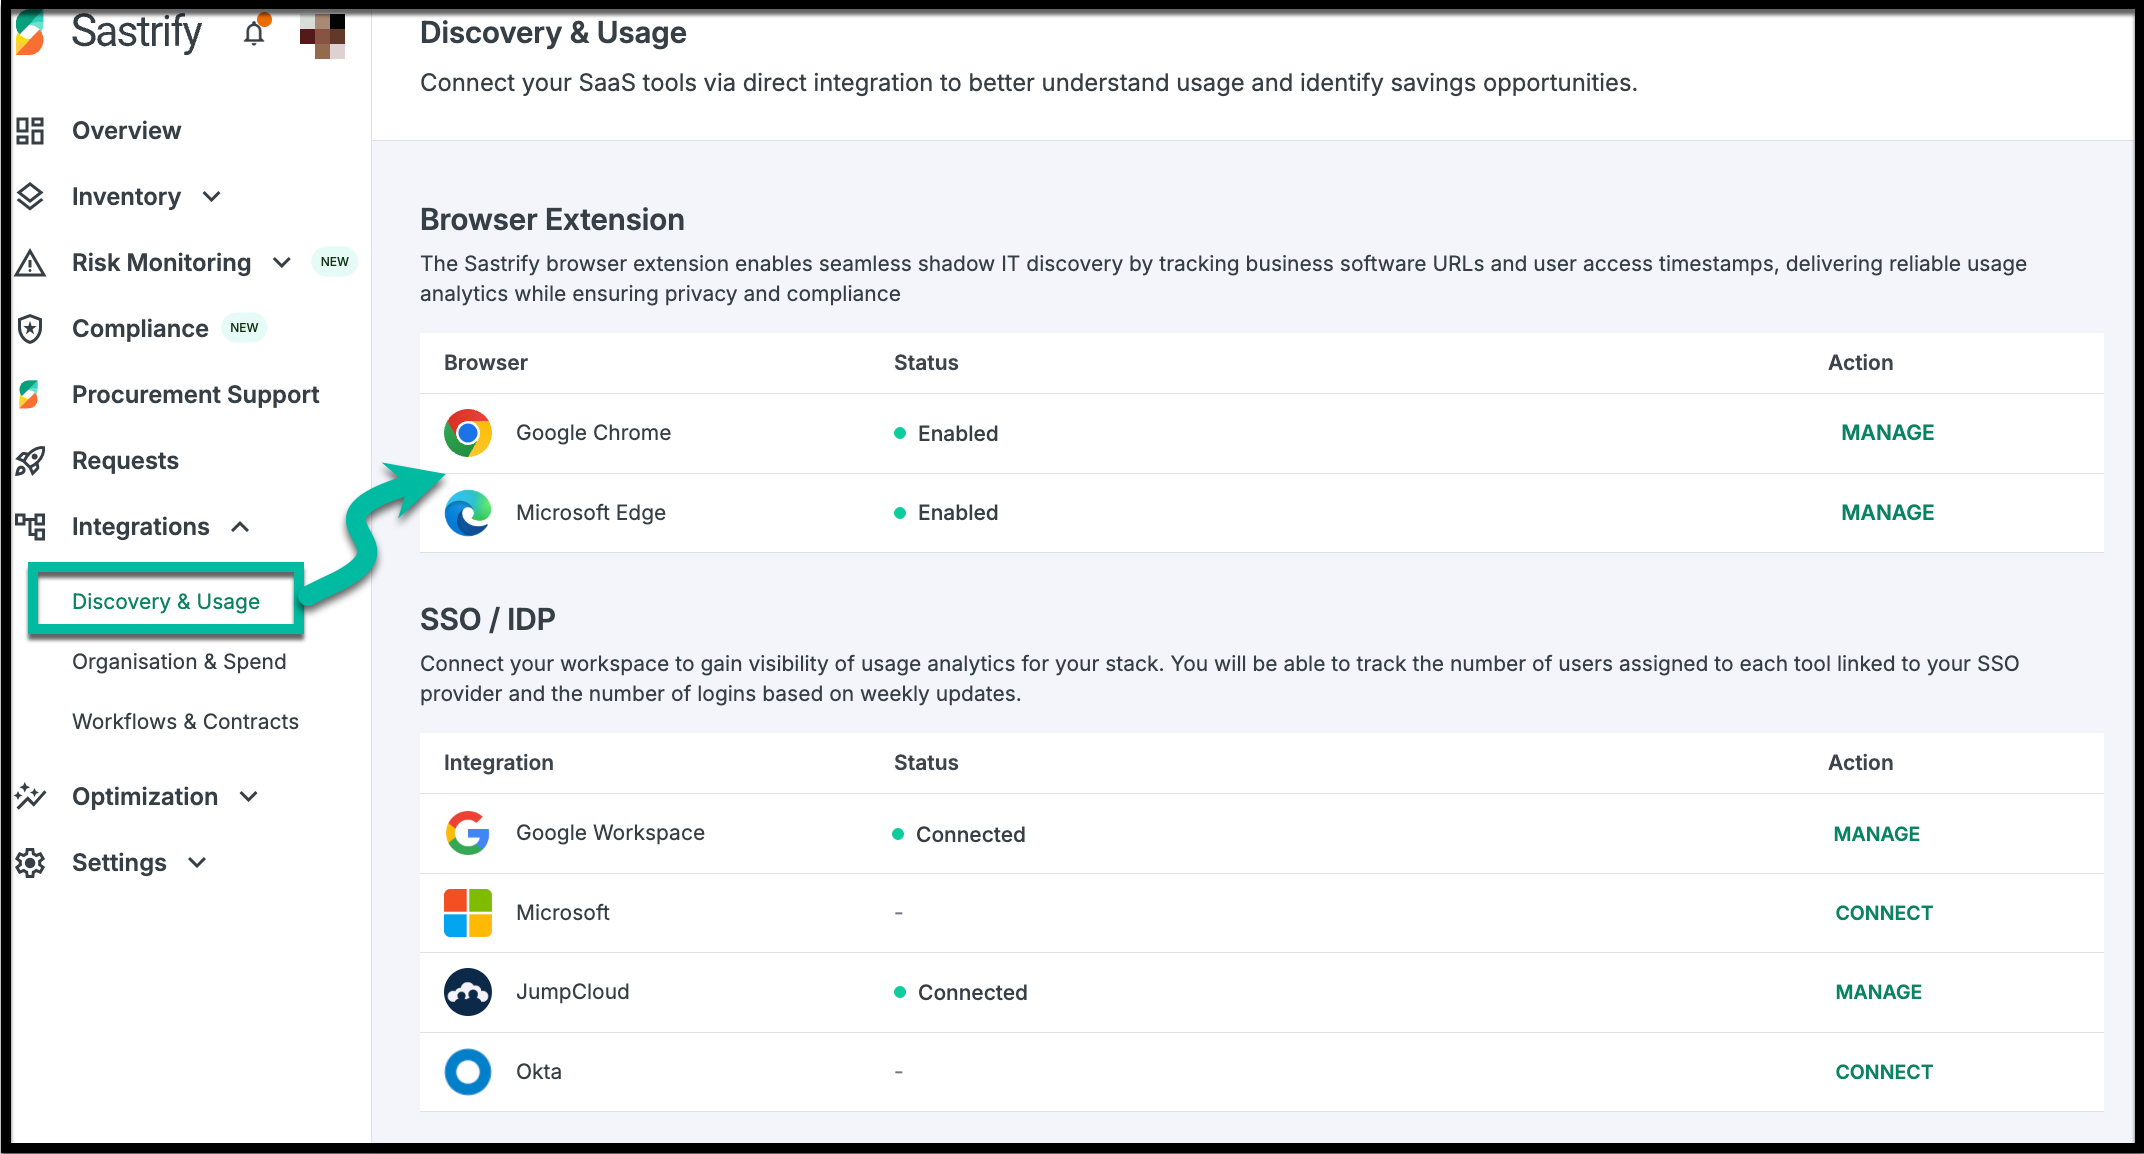This screenshot has width=2144, height=1154.
Task: Click the Inventory layers icon
Action: click(x=30, y=197)
